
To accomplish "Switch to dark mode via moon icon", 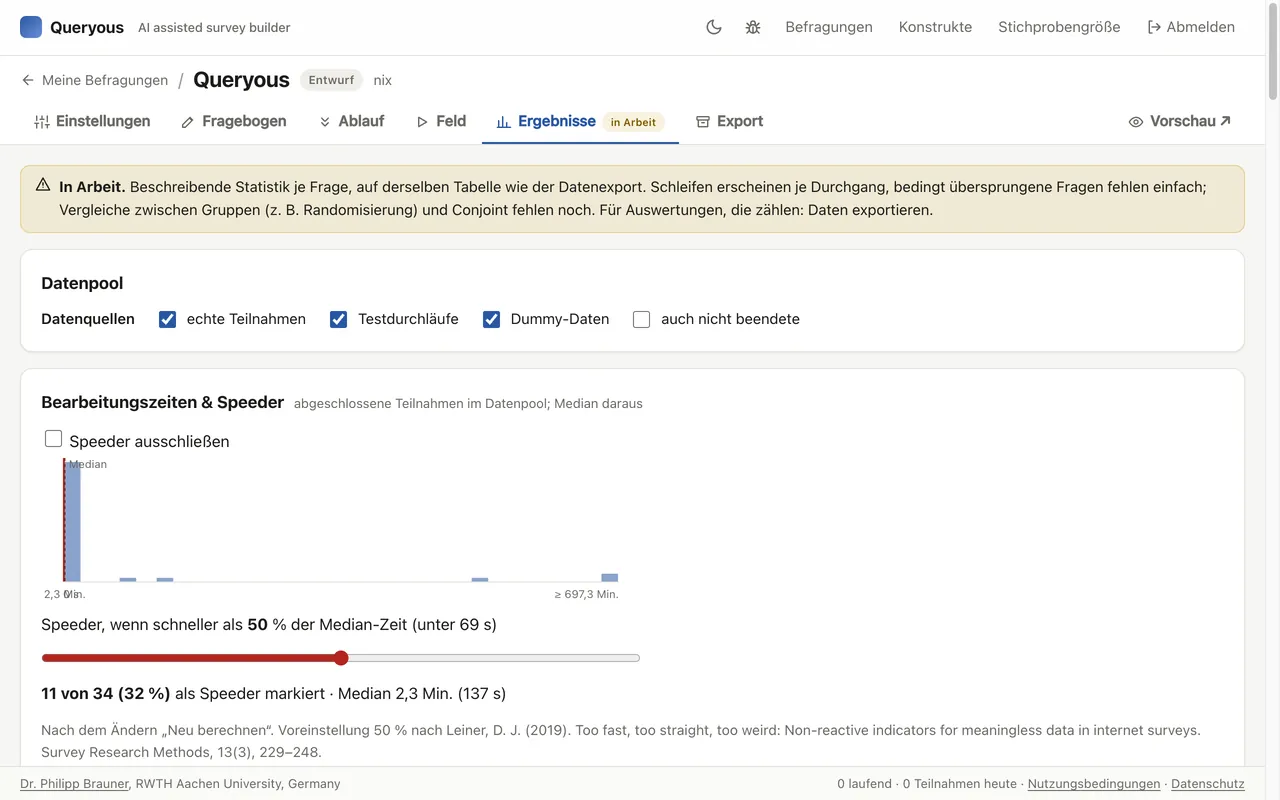I will click(x=714, y=27).
